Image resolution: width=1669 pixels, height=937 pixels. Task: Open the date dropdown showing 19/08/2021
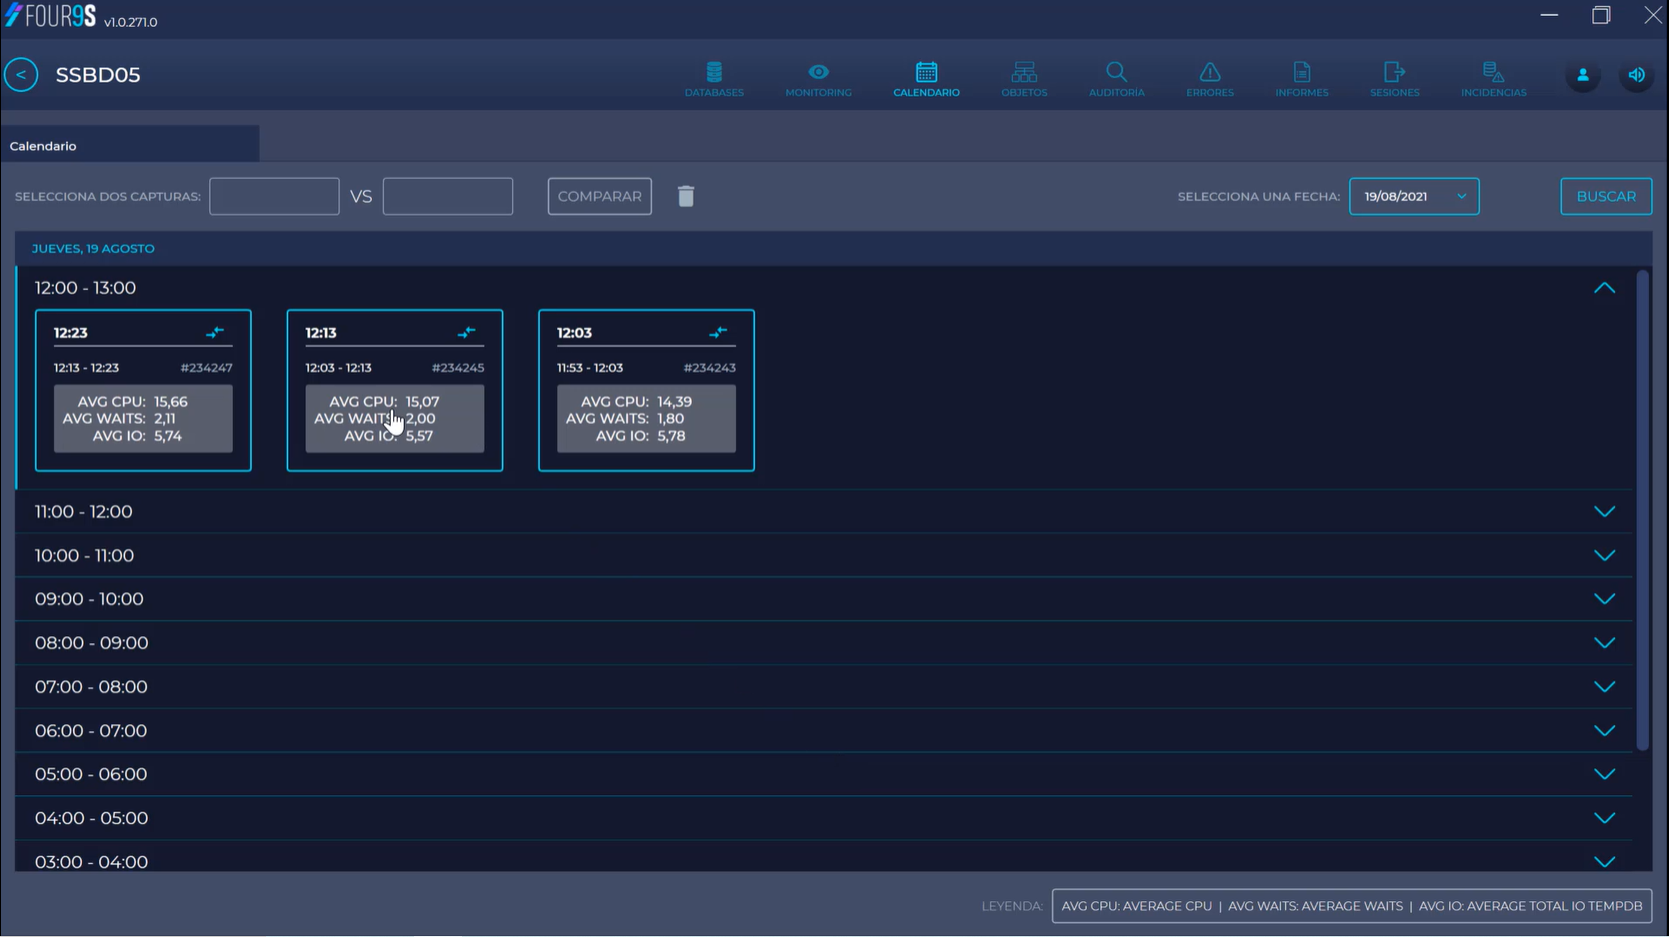(1413, 196)
